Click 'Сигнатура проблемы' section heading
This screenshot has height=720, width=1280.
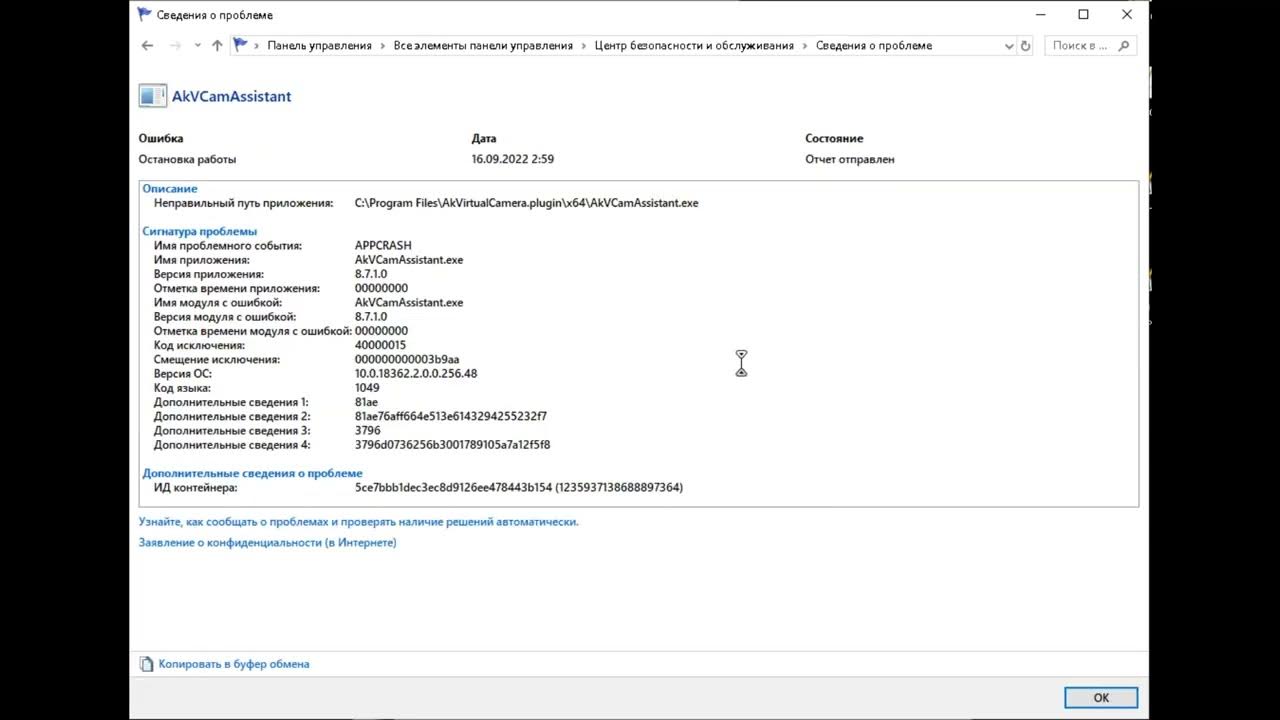point(200,232)
